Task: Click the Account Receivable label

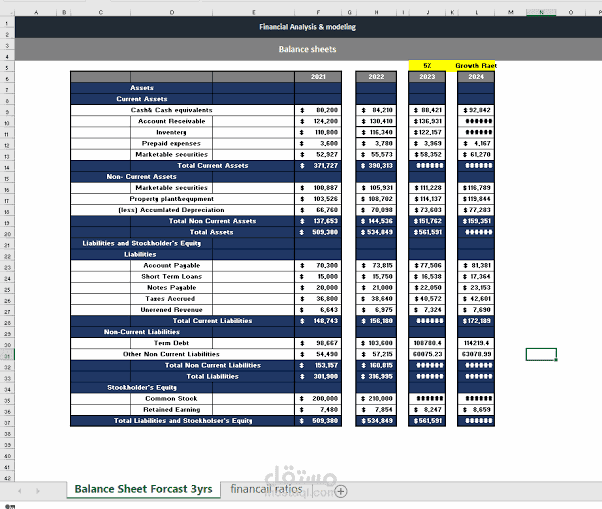Action: coord(172,121)
